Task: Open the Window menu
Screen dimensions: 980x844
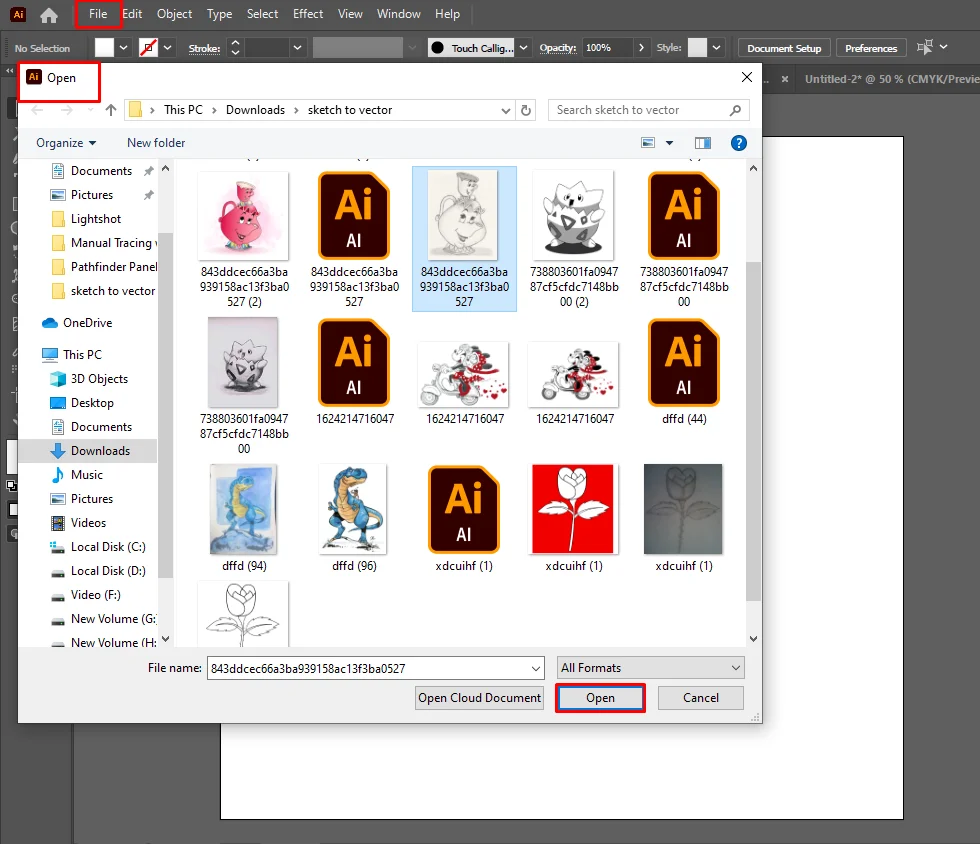Action: [399, 14]
